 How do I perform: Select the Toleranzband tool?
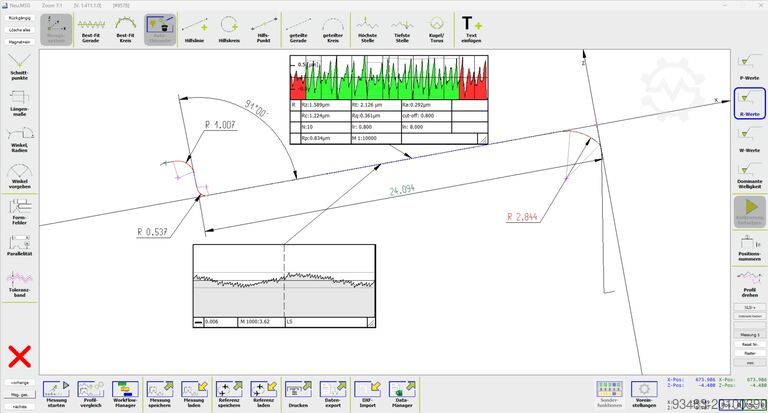click(x=20, y=285)
